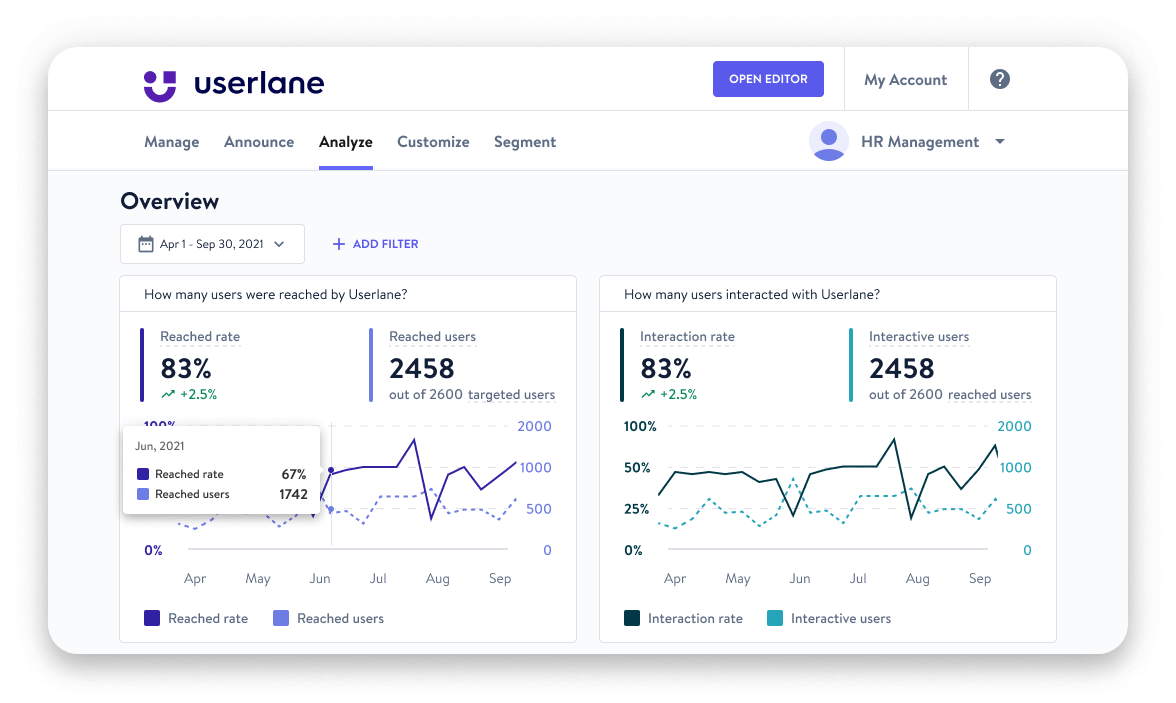Image resolution: width=1176 pixels, height=703 pixels.
Task: Click the trend arrow next to +2.5% reached rate
Action: click(x=166, y=394)
